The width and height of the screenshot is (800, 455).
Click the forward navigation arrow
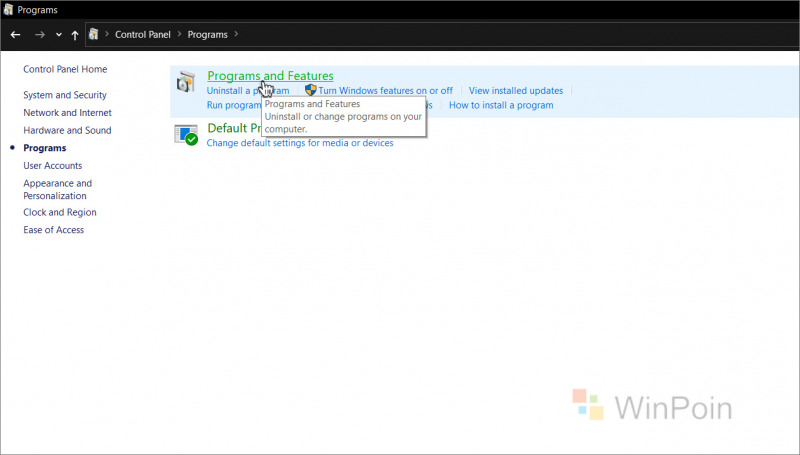pyautogui.click(x=40, y=35)
